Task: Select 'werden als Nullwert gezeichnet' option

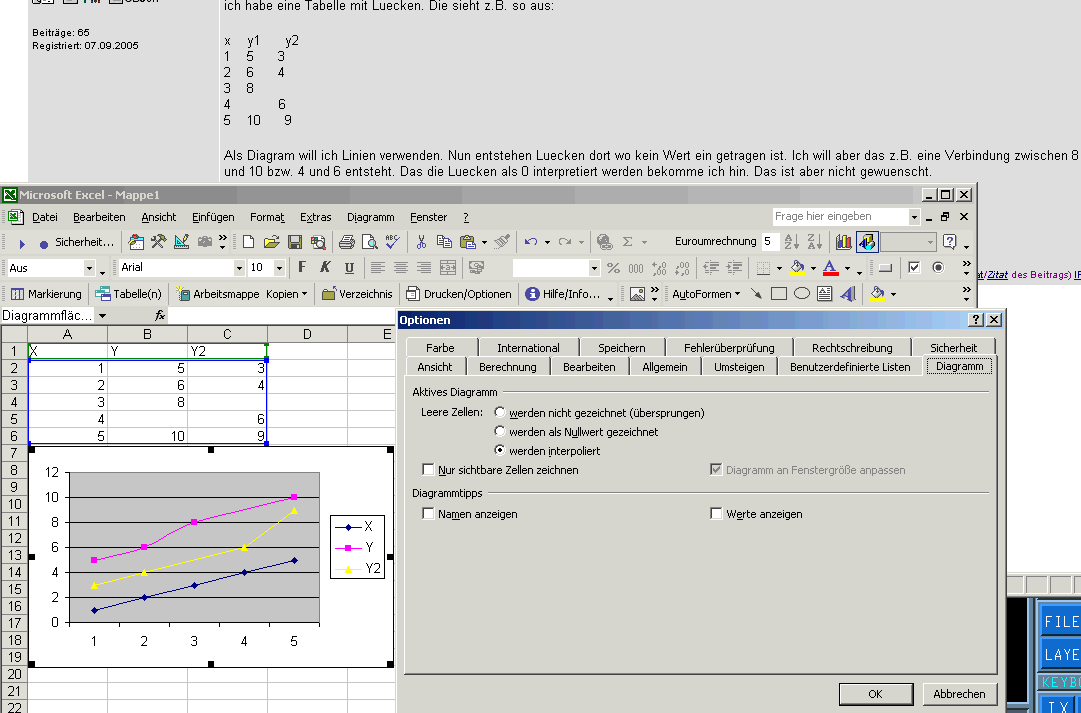Action: [500, 431]
